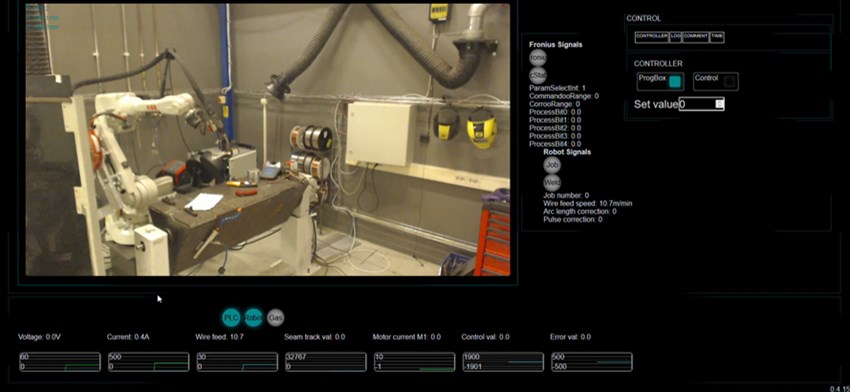Click the welding robot camera feed
Image resolution: width=850 pixels, height=392 pixels.
268,139
